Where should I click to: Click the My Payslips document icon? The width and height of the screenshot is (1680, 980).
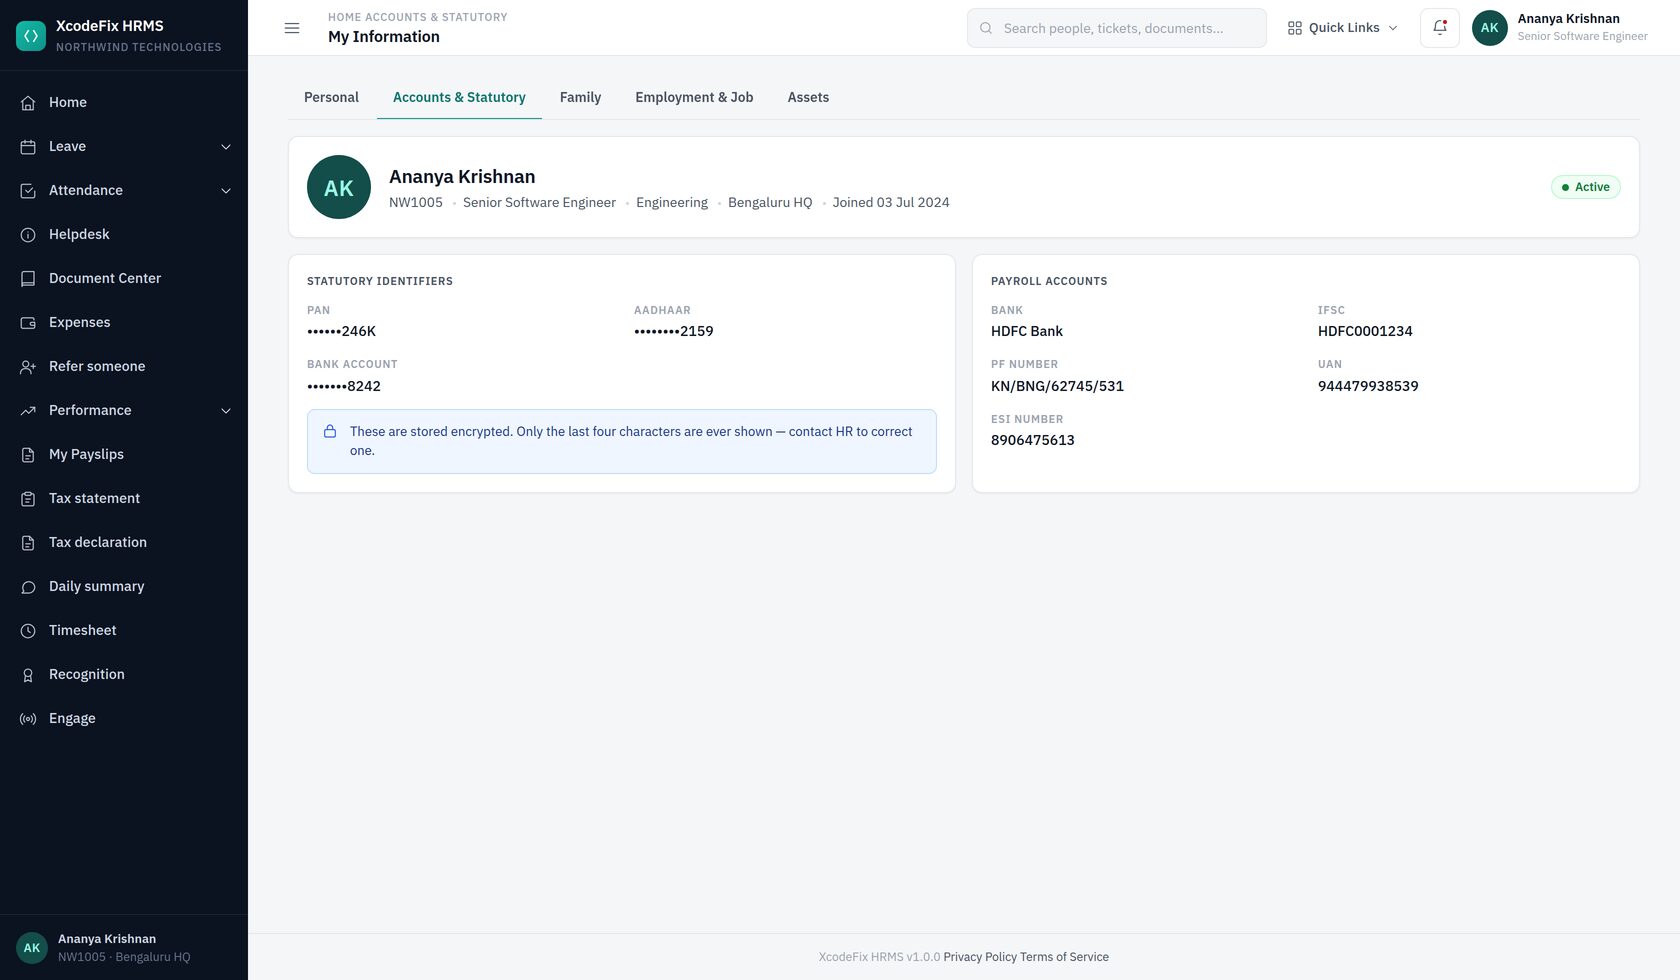tap(28, 455)
